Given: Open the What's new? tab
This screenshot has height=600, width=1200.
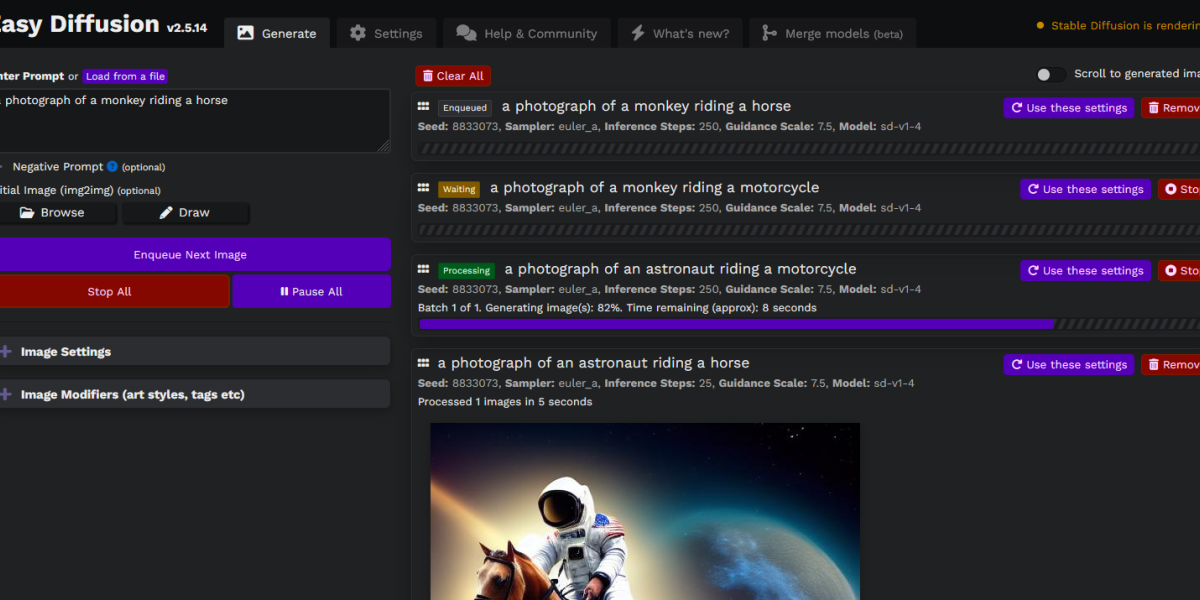Looking at the screenshot, I should click(x=679, y=33).
